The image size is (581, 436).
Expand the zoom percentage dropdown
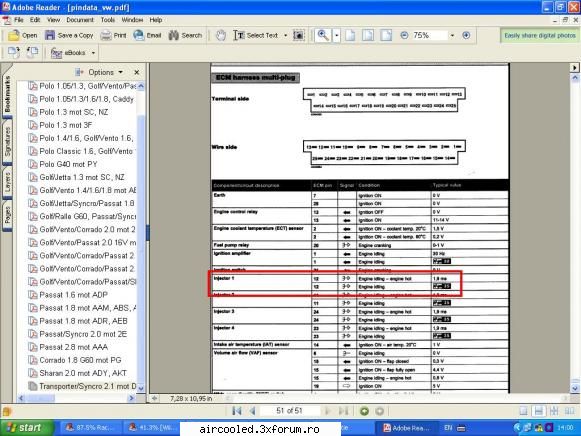point(452,36)
